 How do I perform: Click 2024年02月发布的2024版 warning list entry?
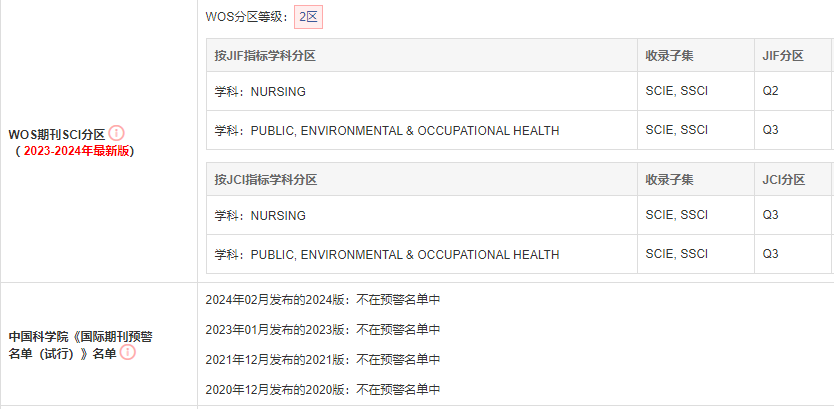(323, 300)
